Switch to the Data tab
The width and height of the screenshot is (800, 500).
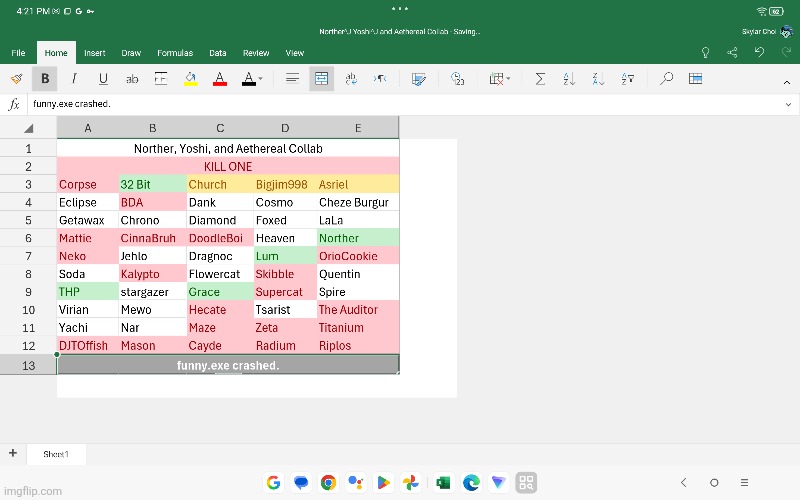(x=218, y=53)
